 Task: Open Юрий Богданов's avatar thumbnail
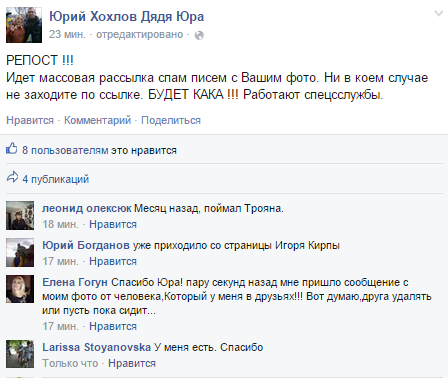(x=20, y=252)
